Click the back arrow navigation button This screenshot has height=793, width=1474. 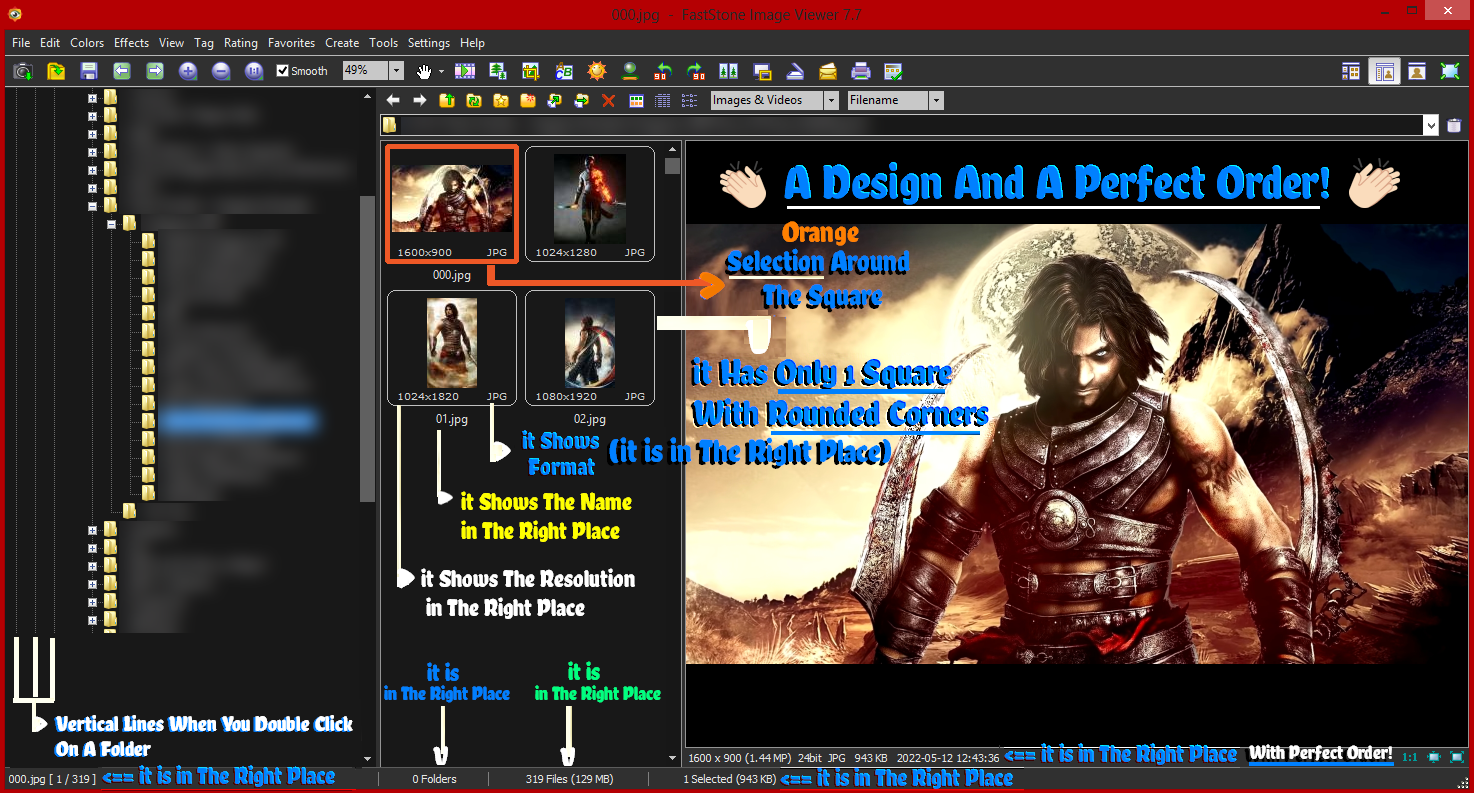coord(393,100)
